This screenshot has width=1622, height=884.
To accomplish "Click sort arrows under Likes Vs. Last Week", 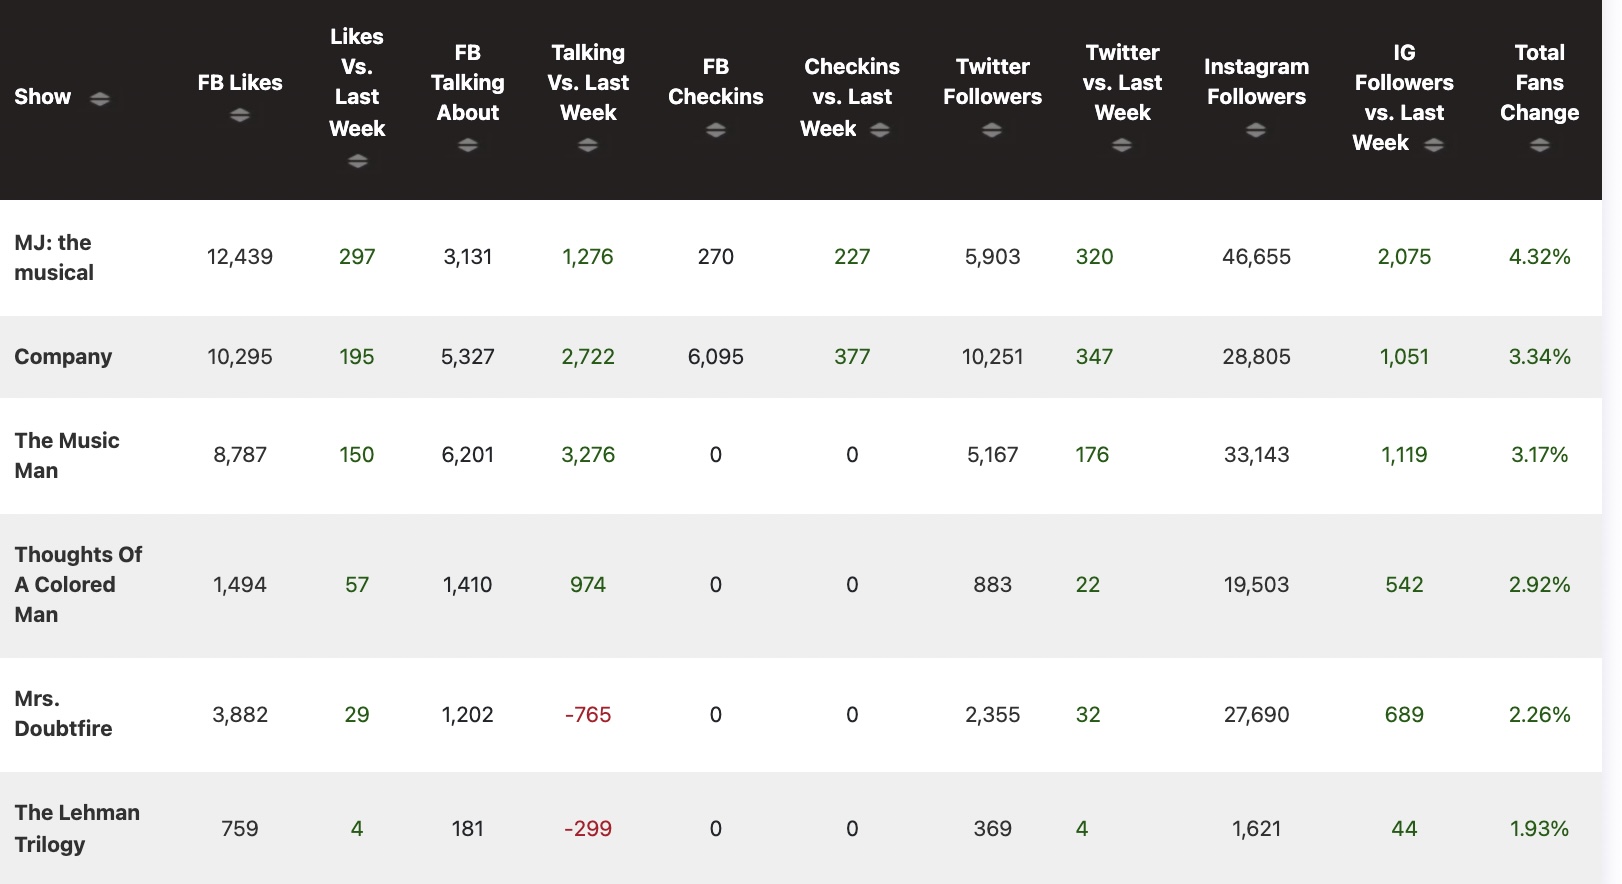I will click(x=357, y=161).
